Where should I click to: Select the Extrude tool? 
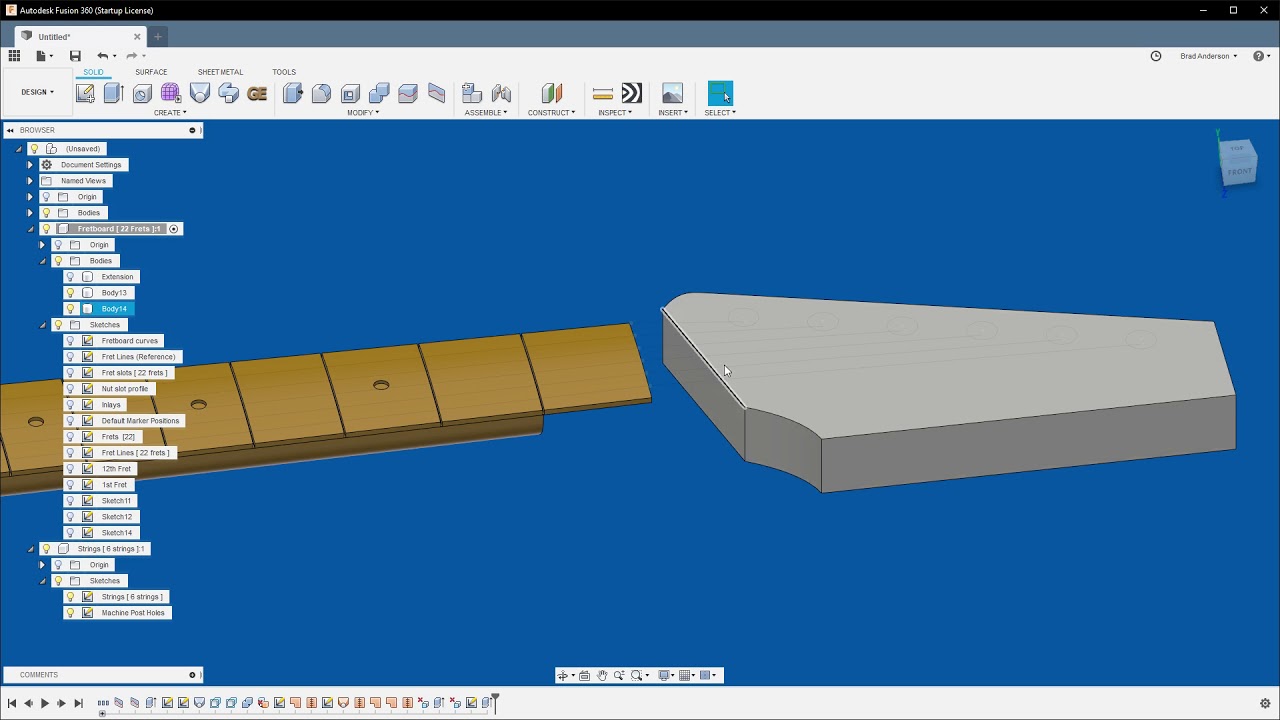[113, 93]
